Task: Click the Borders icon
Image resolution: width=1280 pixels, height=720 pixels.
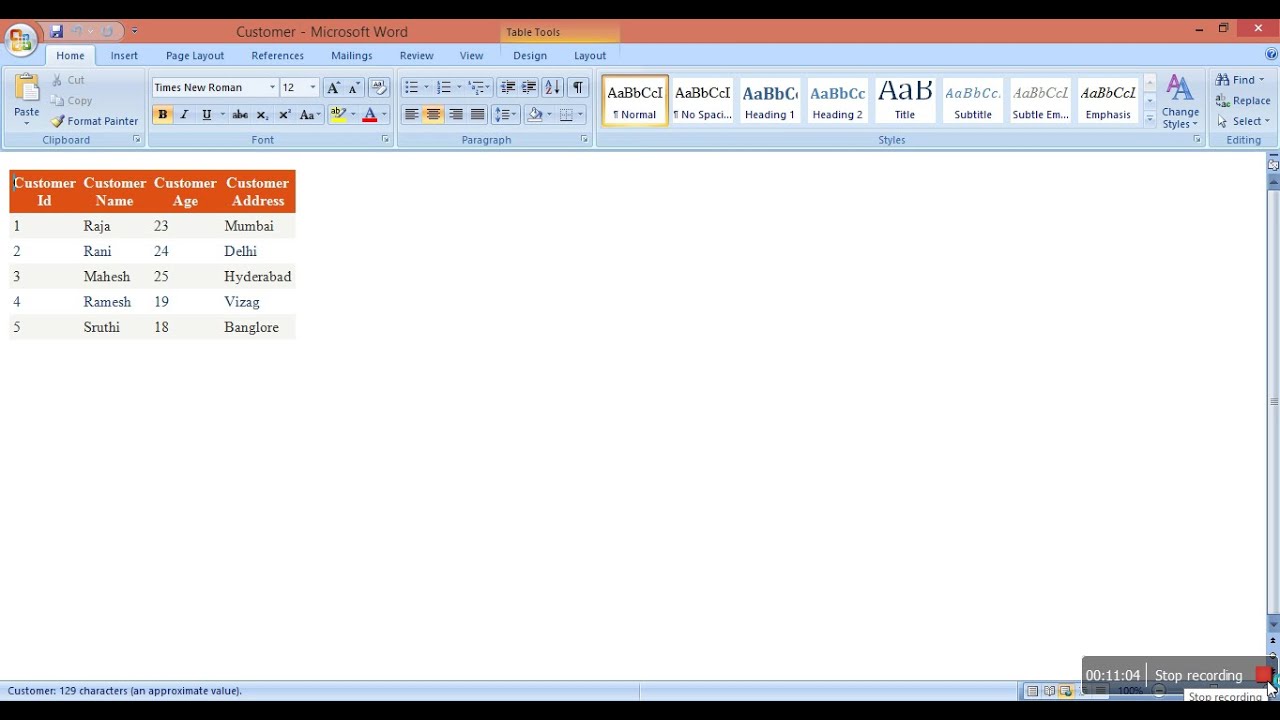Action: [566, 115]
